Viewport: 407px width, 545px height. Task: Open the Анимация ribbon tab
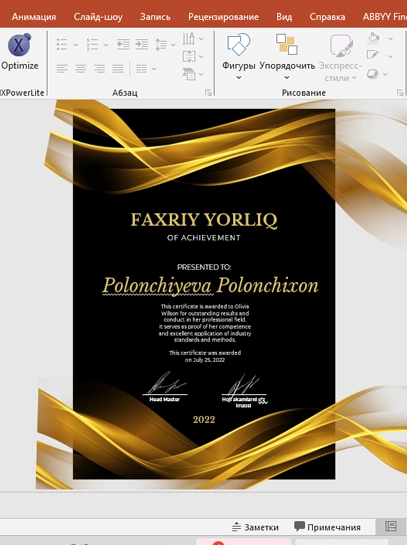coord(34,17)
